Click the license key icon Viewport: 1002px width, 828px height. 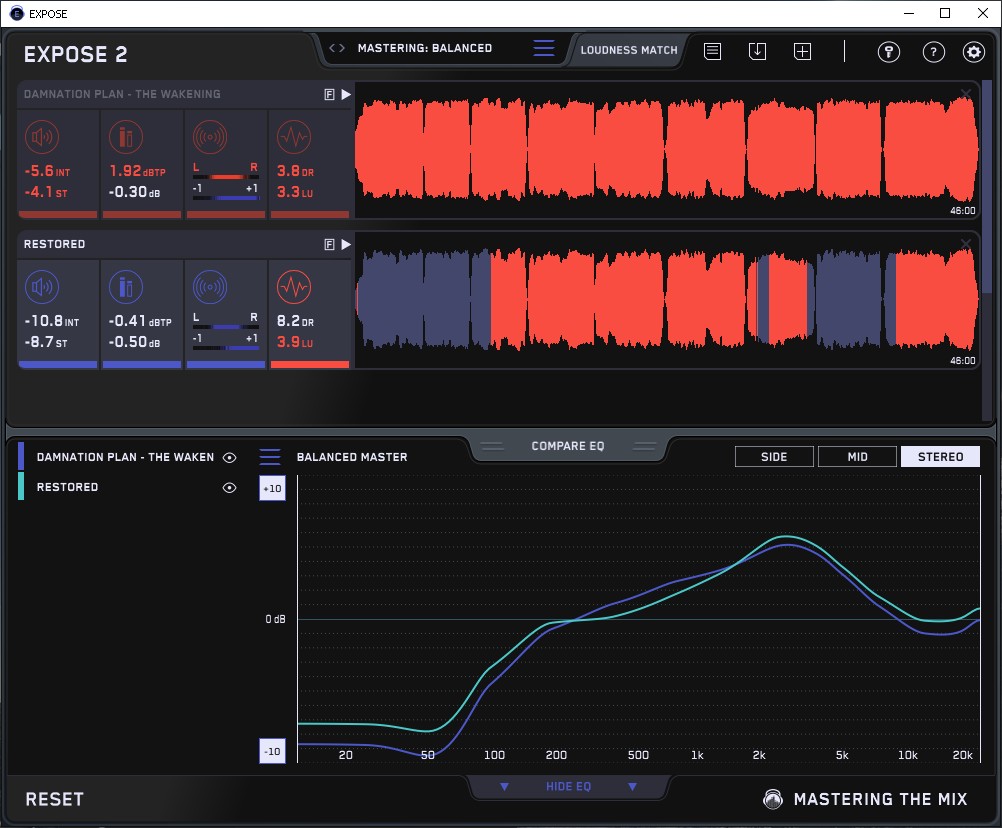click(x=889, y=52)
